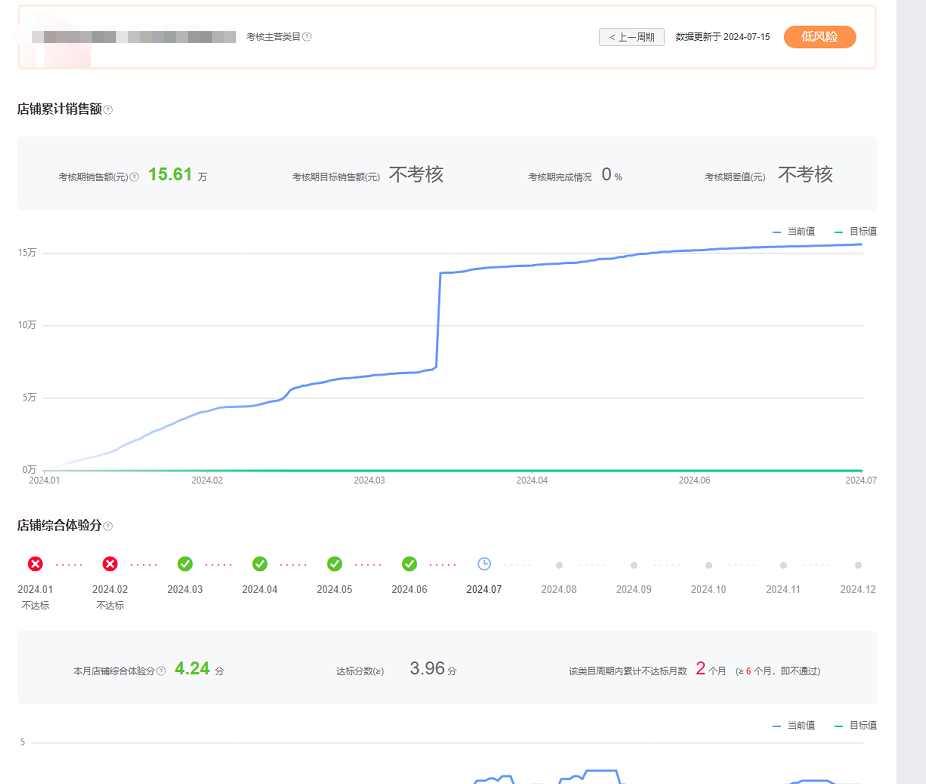Toggle 当前值 series in sales chart legend
926x784 pixels.
point(794,231)
